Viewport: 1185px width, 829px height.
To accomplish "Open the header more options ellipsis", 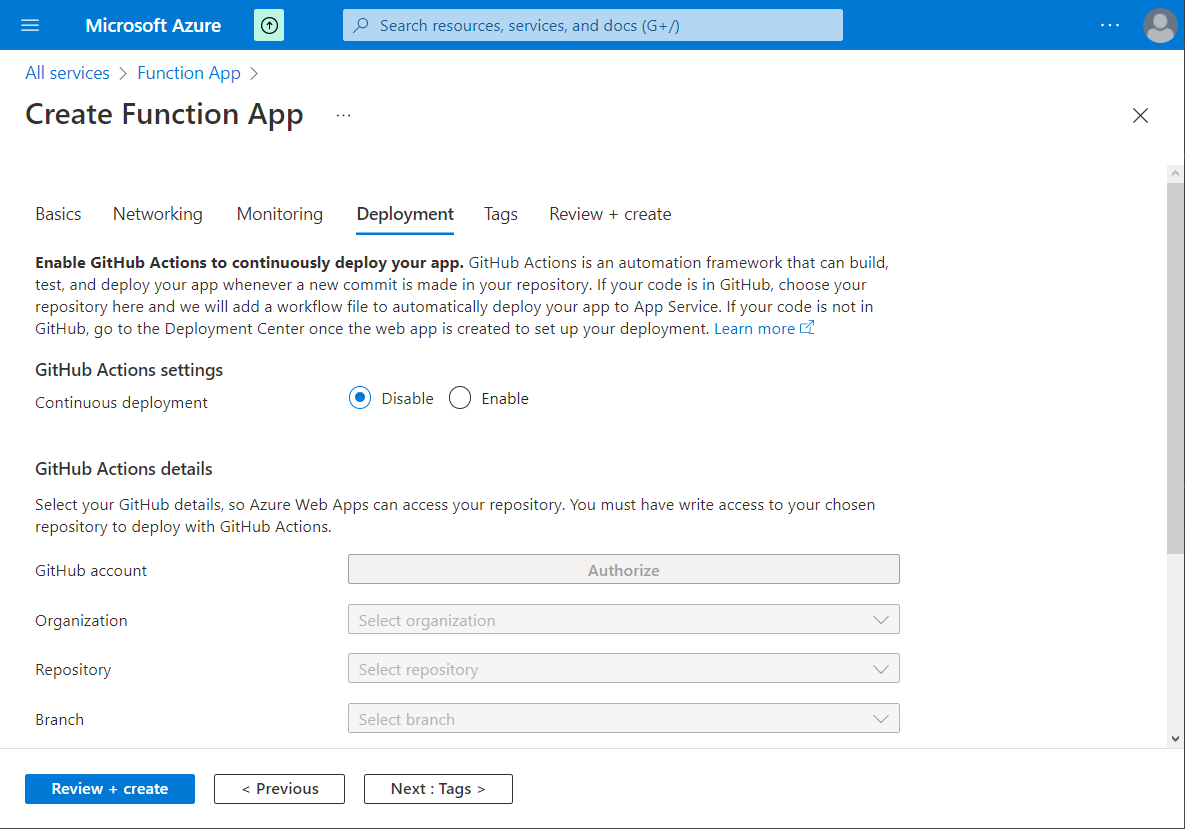I will [1109, 26].
